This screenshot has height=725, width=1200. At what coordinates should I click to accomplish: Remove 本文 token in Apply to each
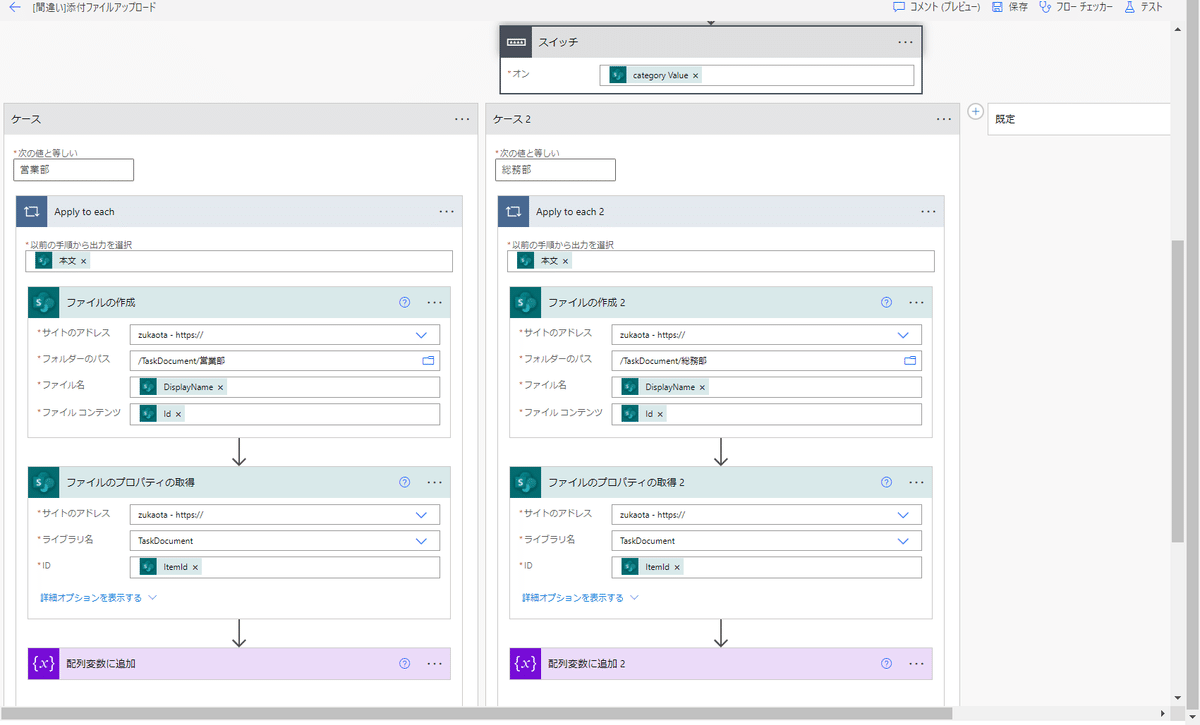[84, 261]
